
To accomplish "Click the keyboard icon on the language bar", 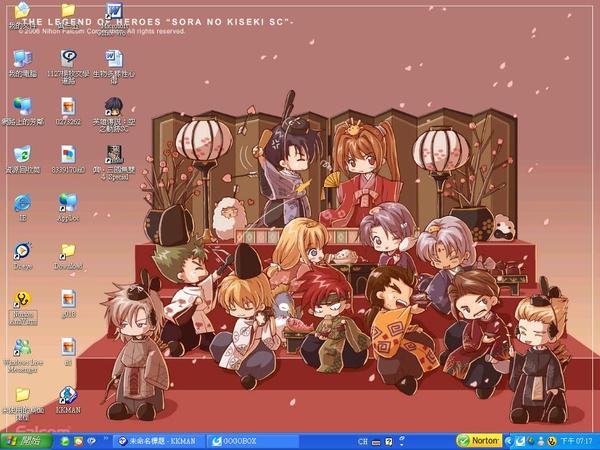I will (376, 442).
